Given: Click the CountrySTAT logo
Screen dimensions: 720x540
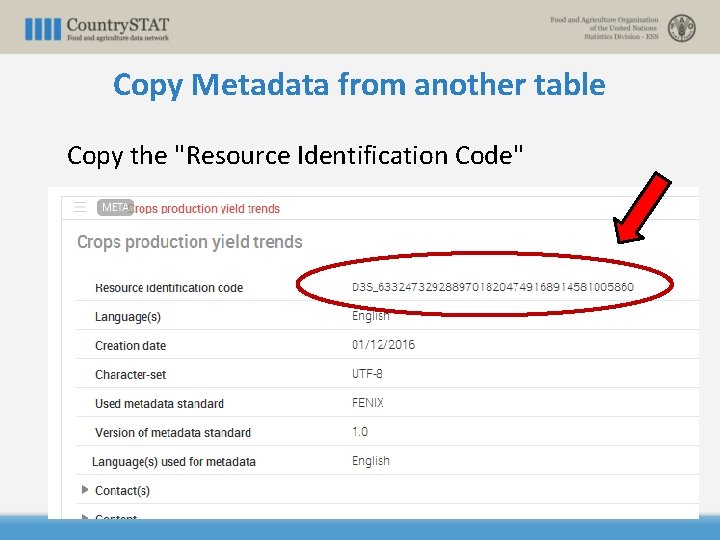Looking at the screenshot, I should (97, 28).
